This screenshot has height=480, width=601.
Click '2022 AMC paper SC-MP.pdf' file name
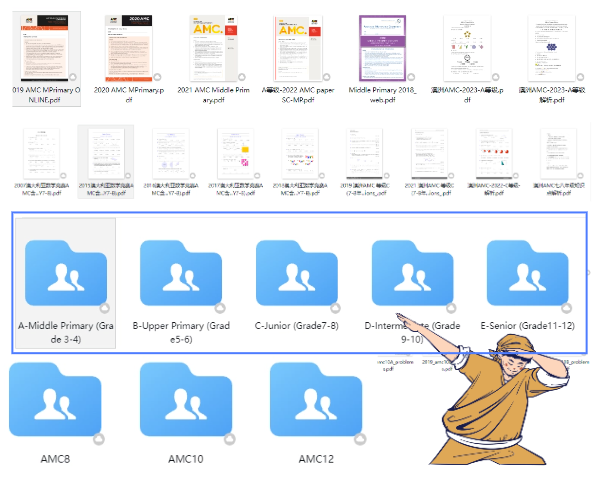(298, 95)
